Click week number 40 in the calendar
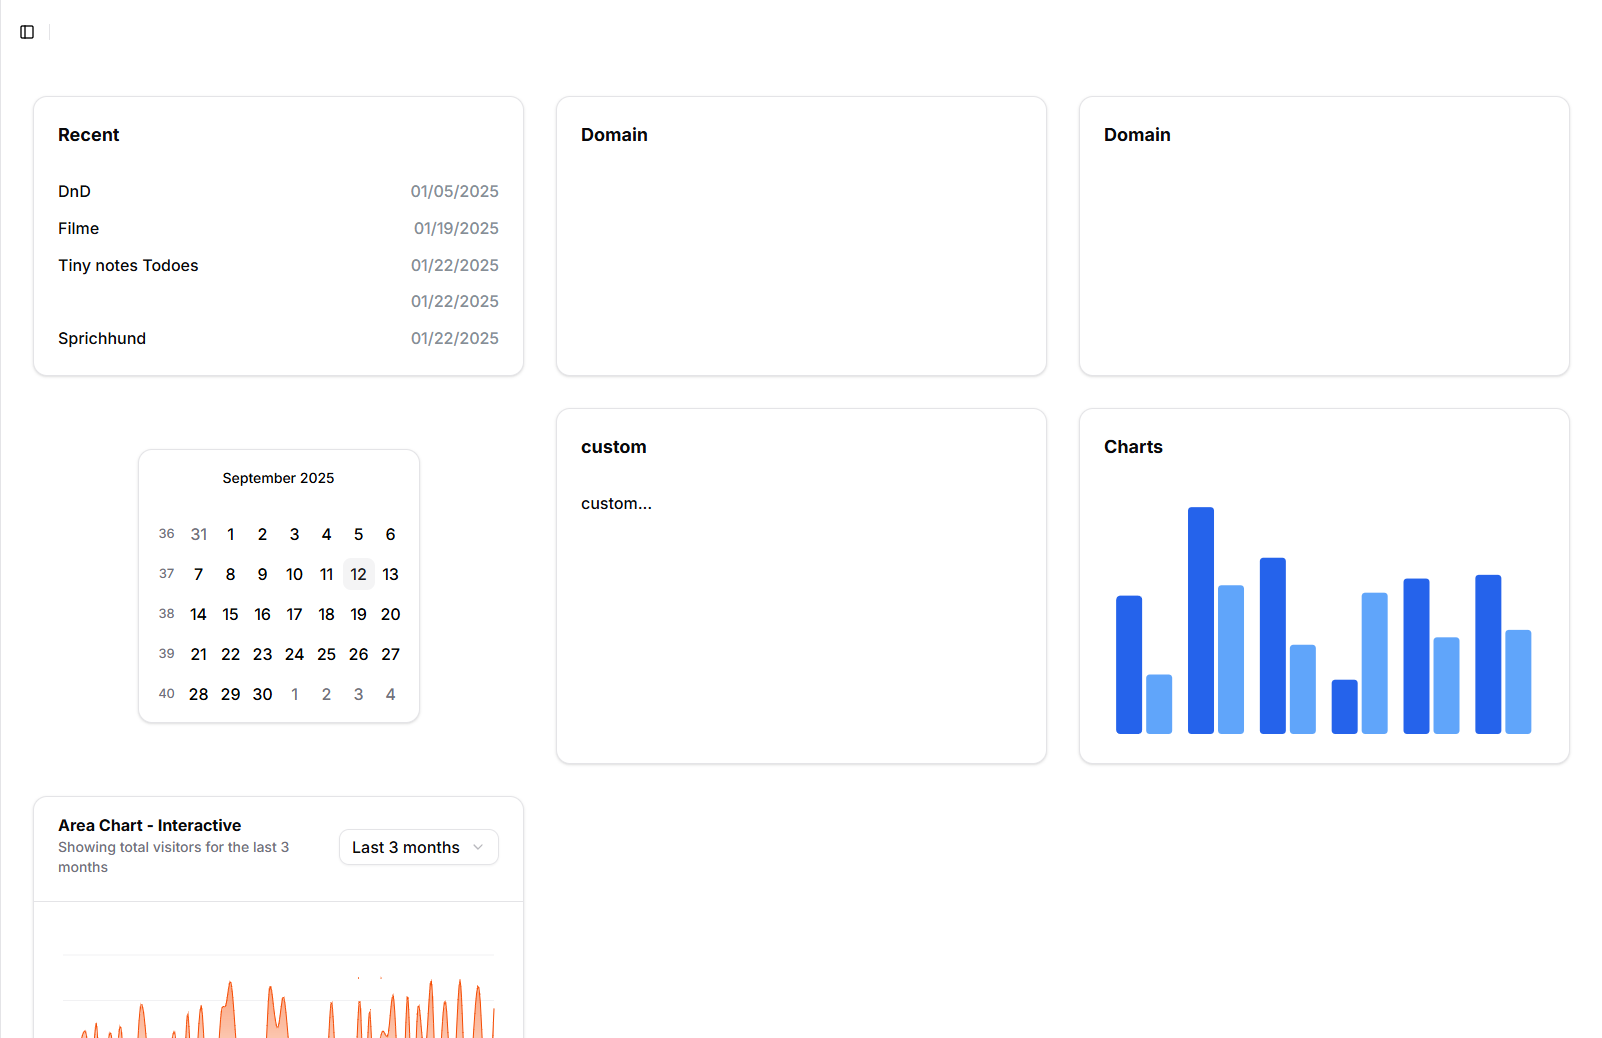Screen dimensions: 1602x1038 (x=166, y=694)
